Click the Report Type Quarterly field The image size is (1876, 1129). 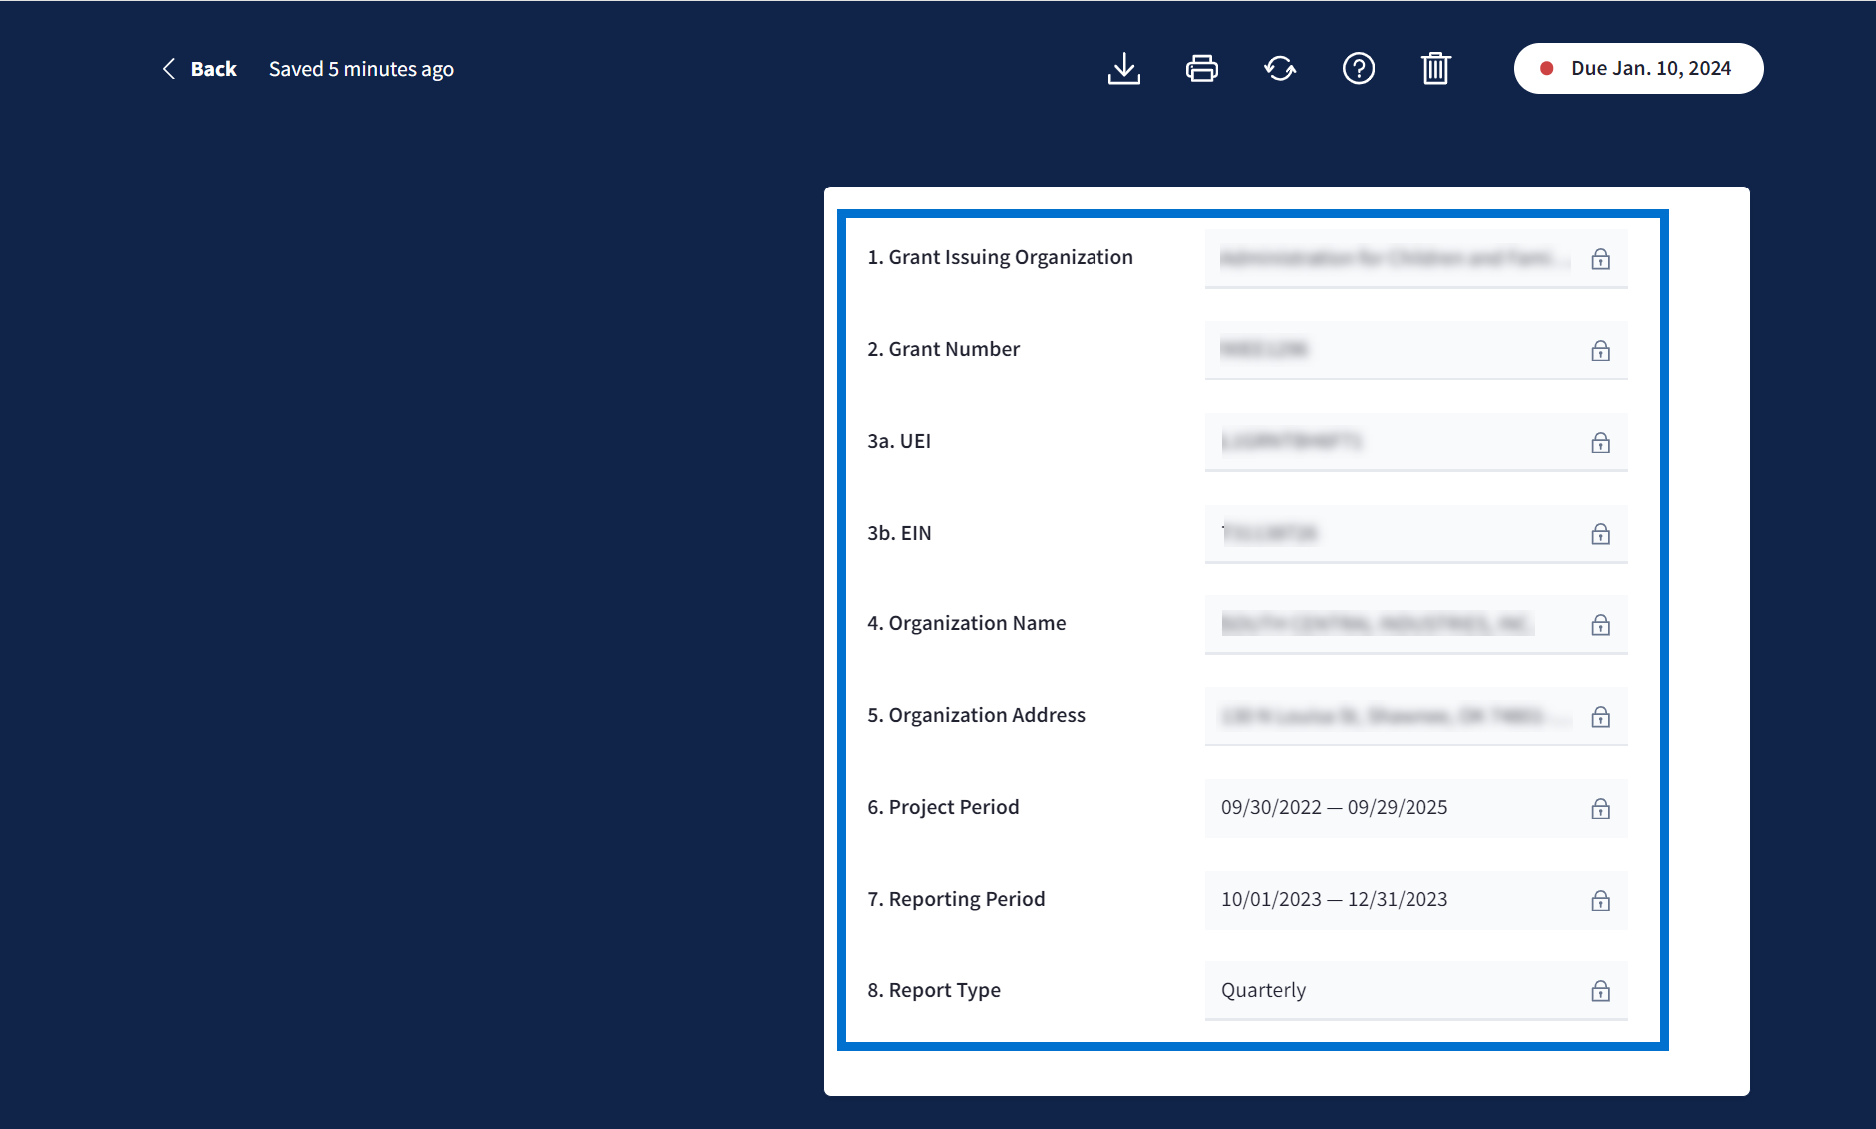(1390, 991)
